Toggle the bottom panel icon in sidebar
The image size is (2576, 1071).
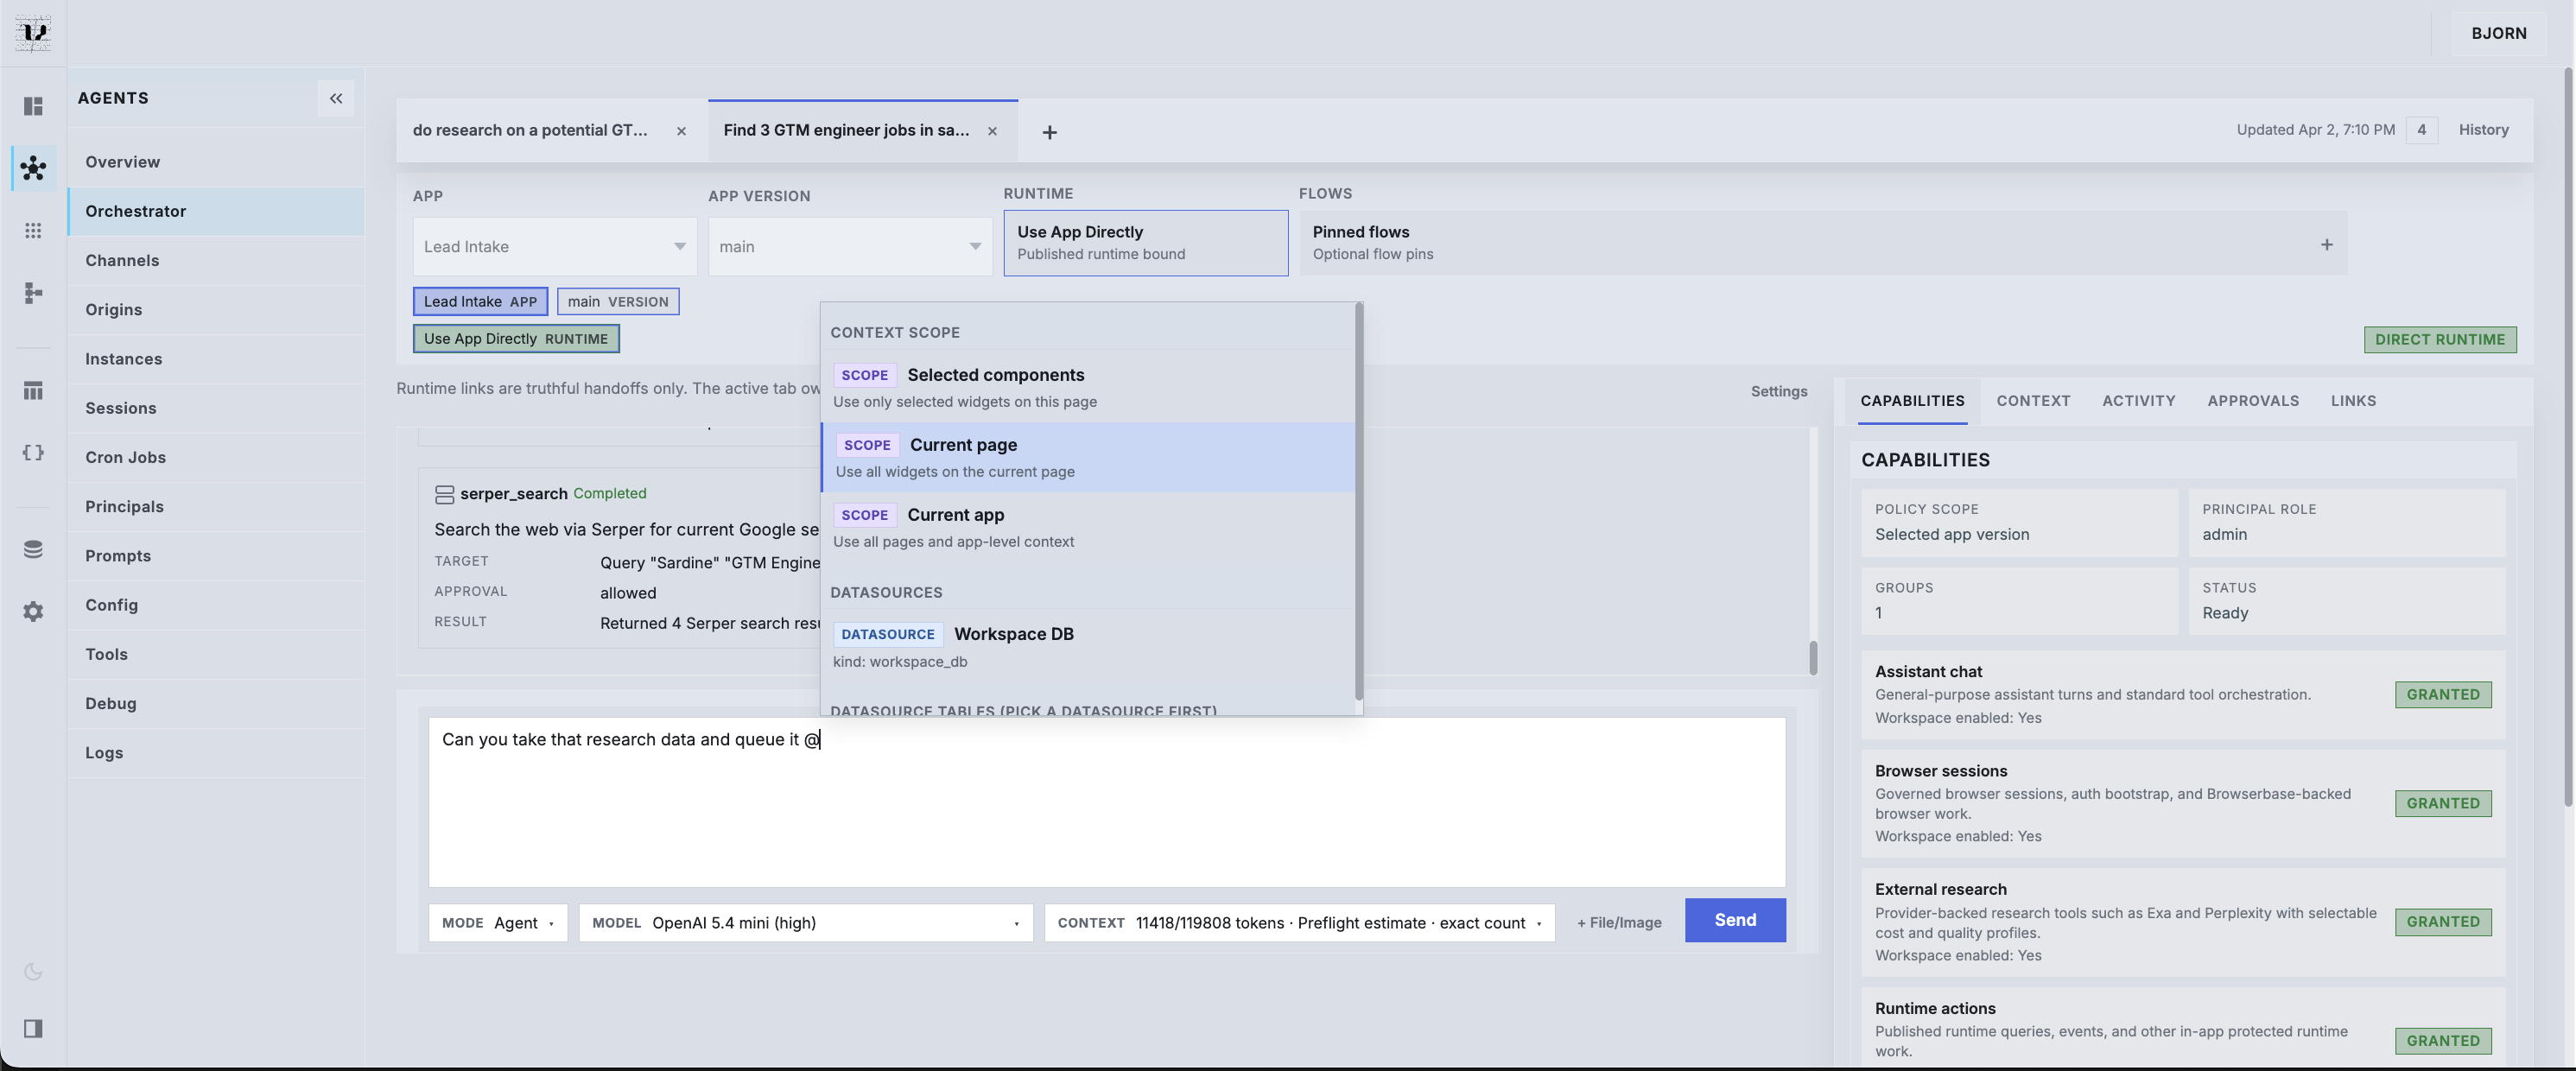click(33, 1028)
